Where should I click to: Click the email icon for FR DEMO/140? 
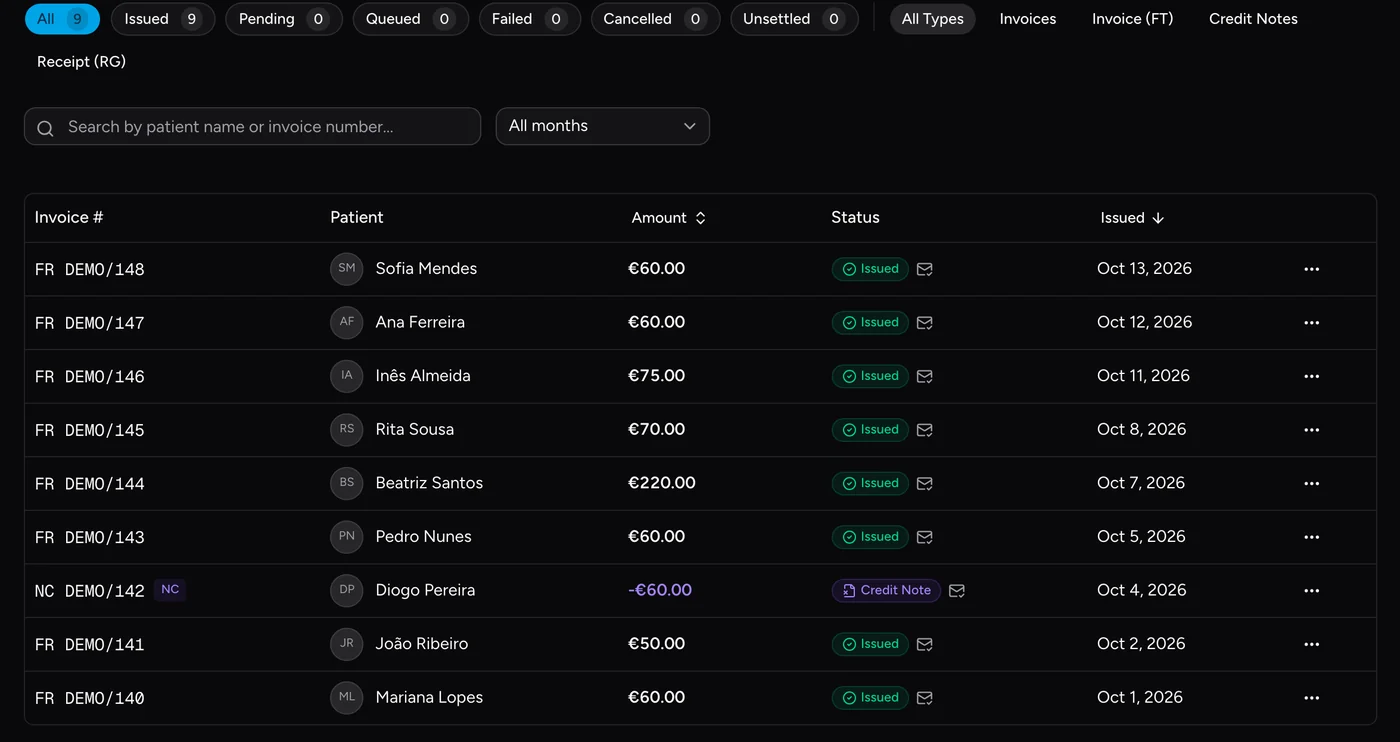point(925,698)
